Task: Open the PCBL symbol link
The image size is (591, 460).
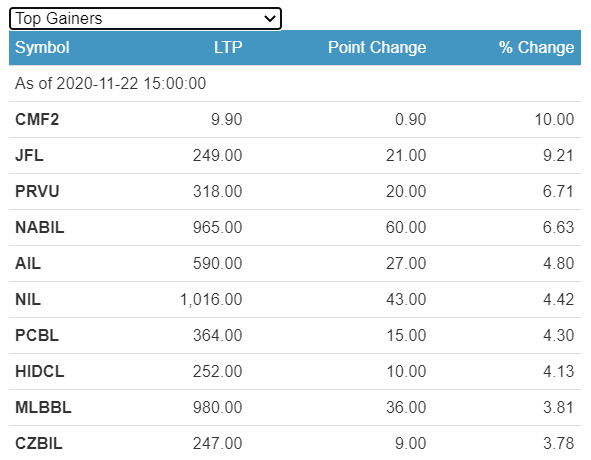Action: [x=37, y=335]
